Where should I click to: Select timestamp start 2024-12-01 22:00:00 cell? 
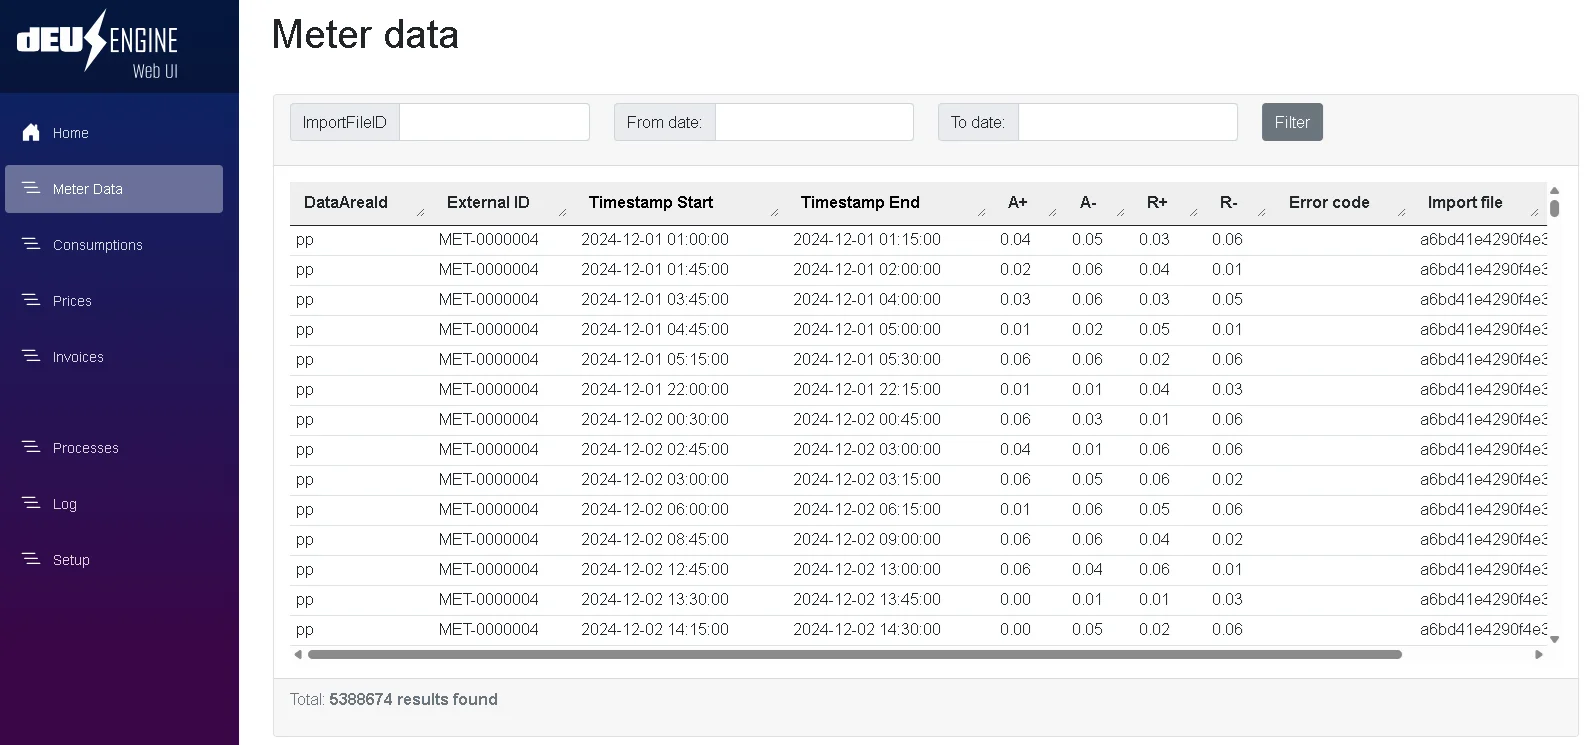point(655,390)
